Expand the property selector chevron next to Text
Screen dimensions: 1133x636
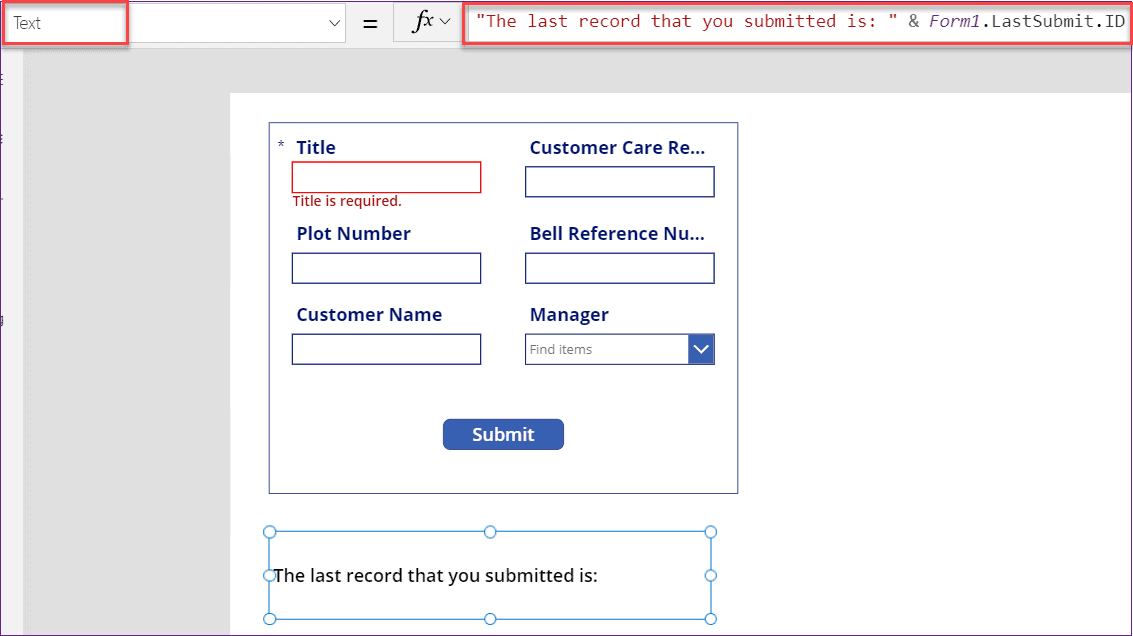tap(333, 21)
